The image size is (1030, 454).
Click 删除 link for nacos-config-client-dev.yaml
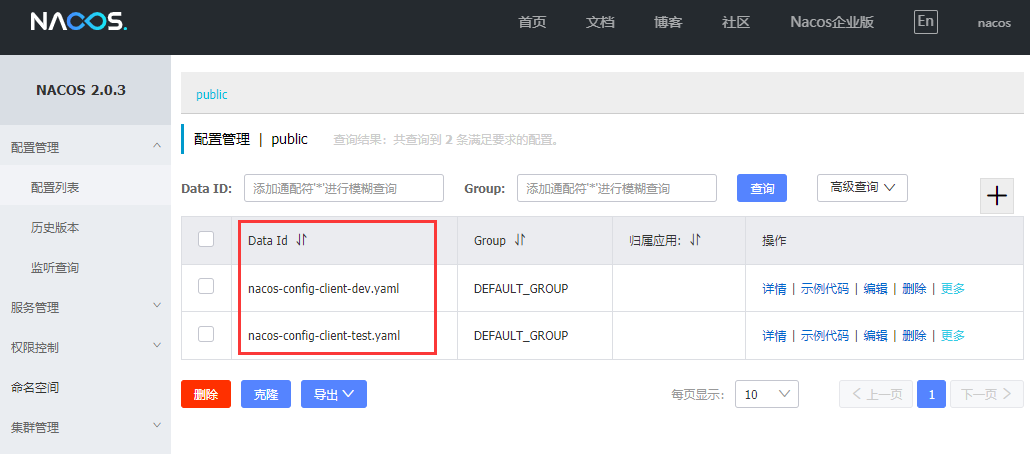914,288
